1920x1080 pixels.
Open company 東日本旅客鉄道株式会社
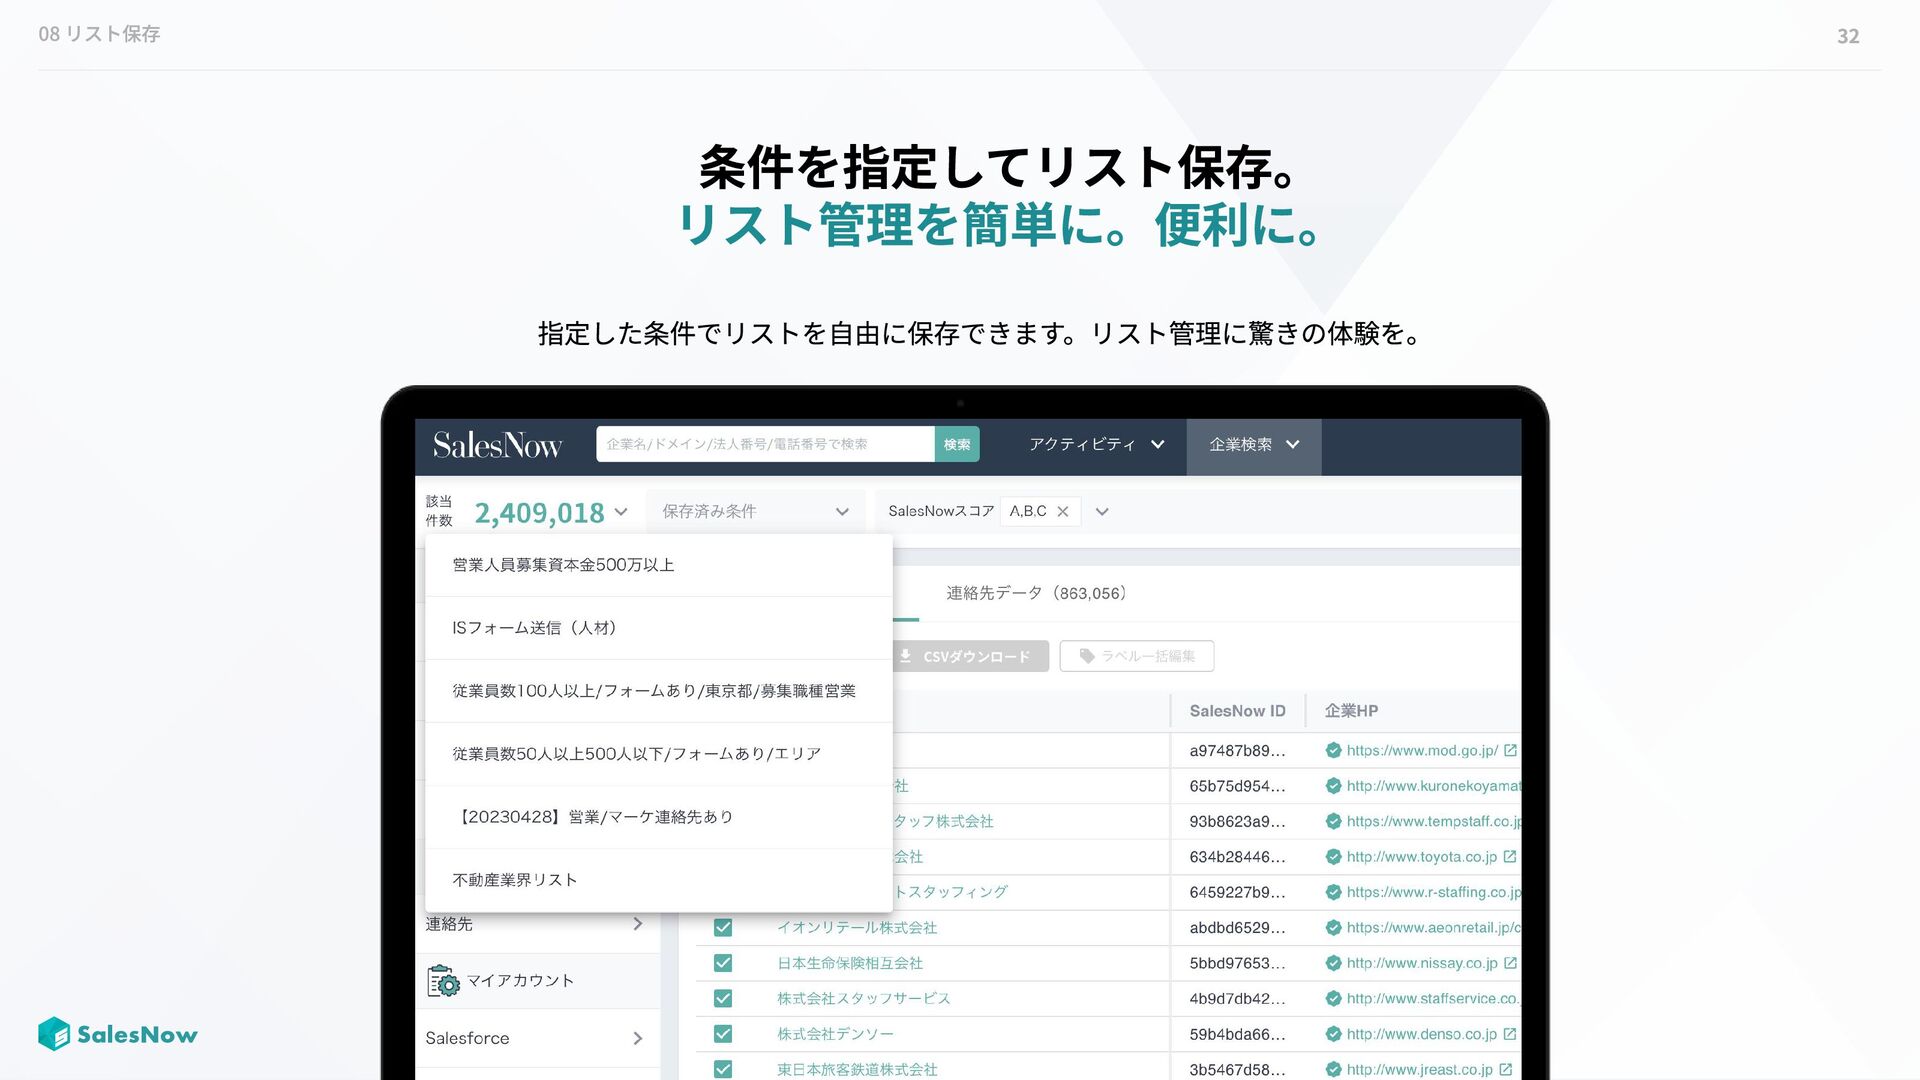857,1070
